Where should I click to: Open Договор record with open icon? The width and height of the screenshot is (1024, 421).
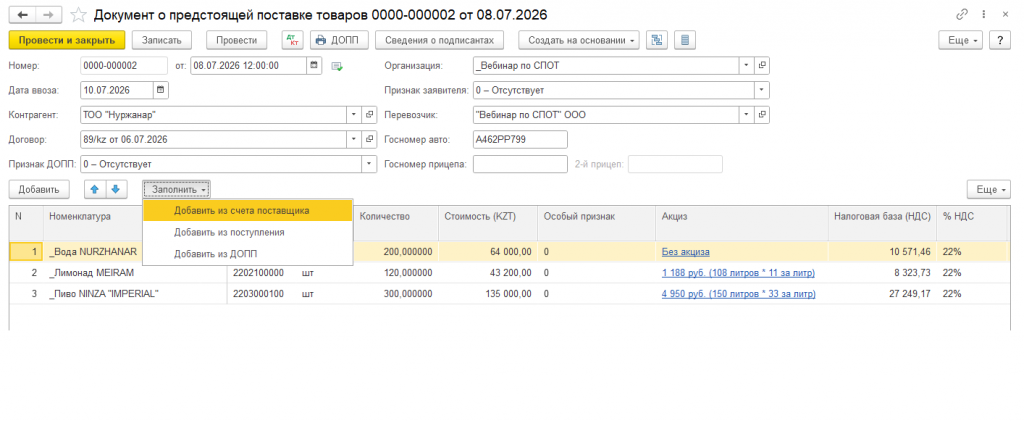pos(370,140)
